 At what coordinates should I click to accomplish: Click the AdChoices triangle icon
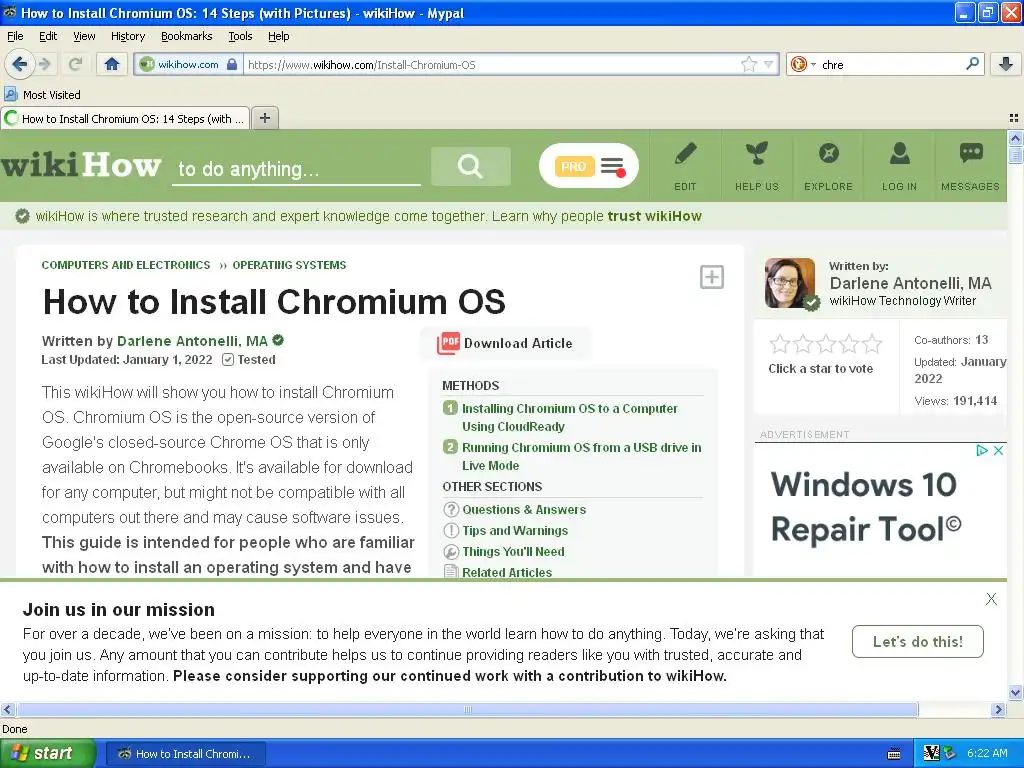pos(982,451)
